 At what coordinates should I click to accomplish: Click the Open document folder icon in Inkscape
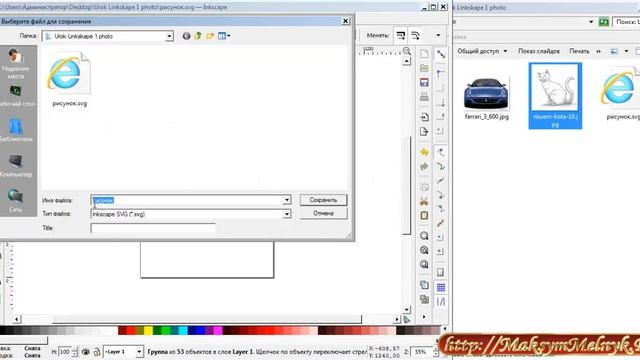(x=424, y=68)
